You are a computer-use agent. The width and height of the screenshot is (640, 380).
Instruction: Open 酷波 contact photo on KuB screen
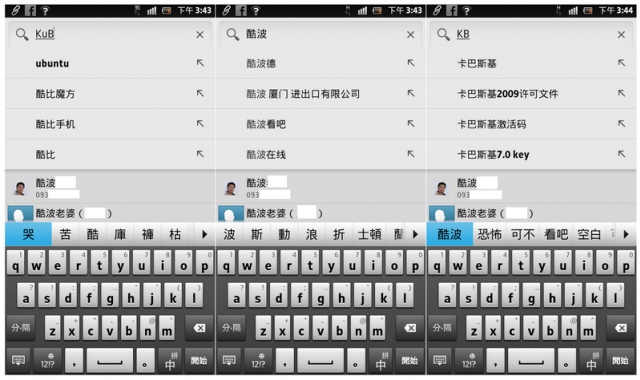pos(20,188)
